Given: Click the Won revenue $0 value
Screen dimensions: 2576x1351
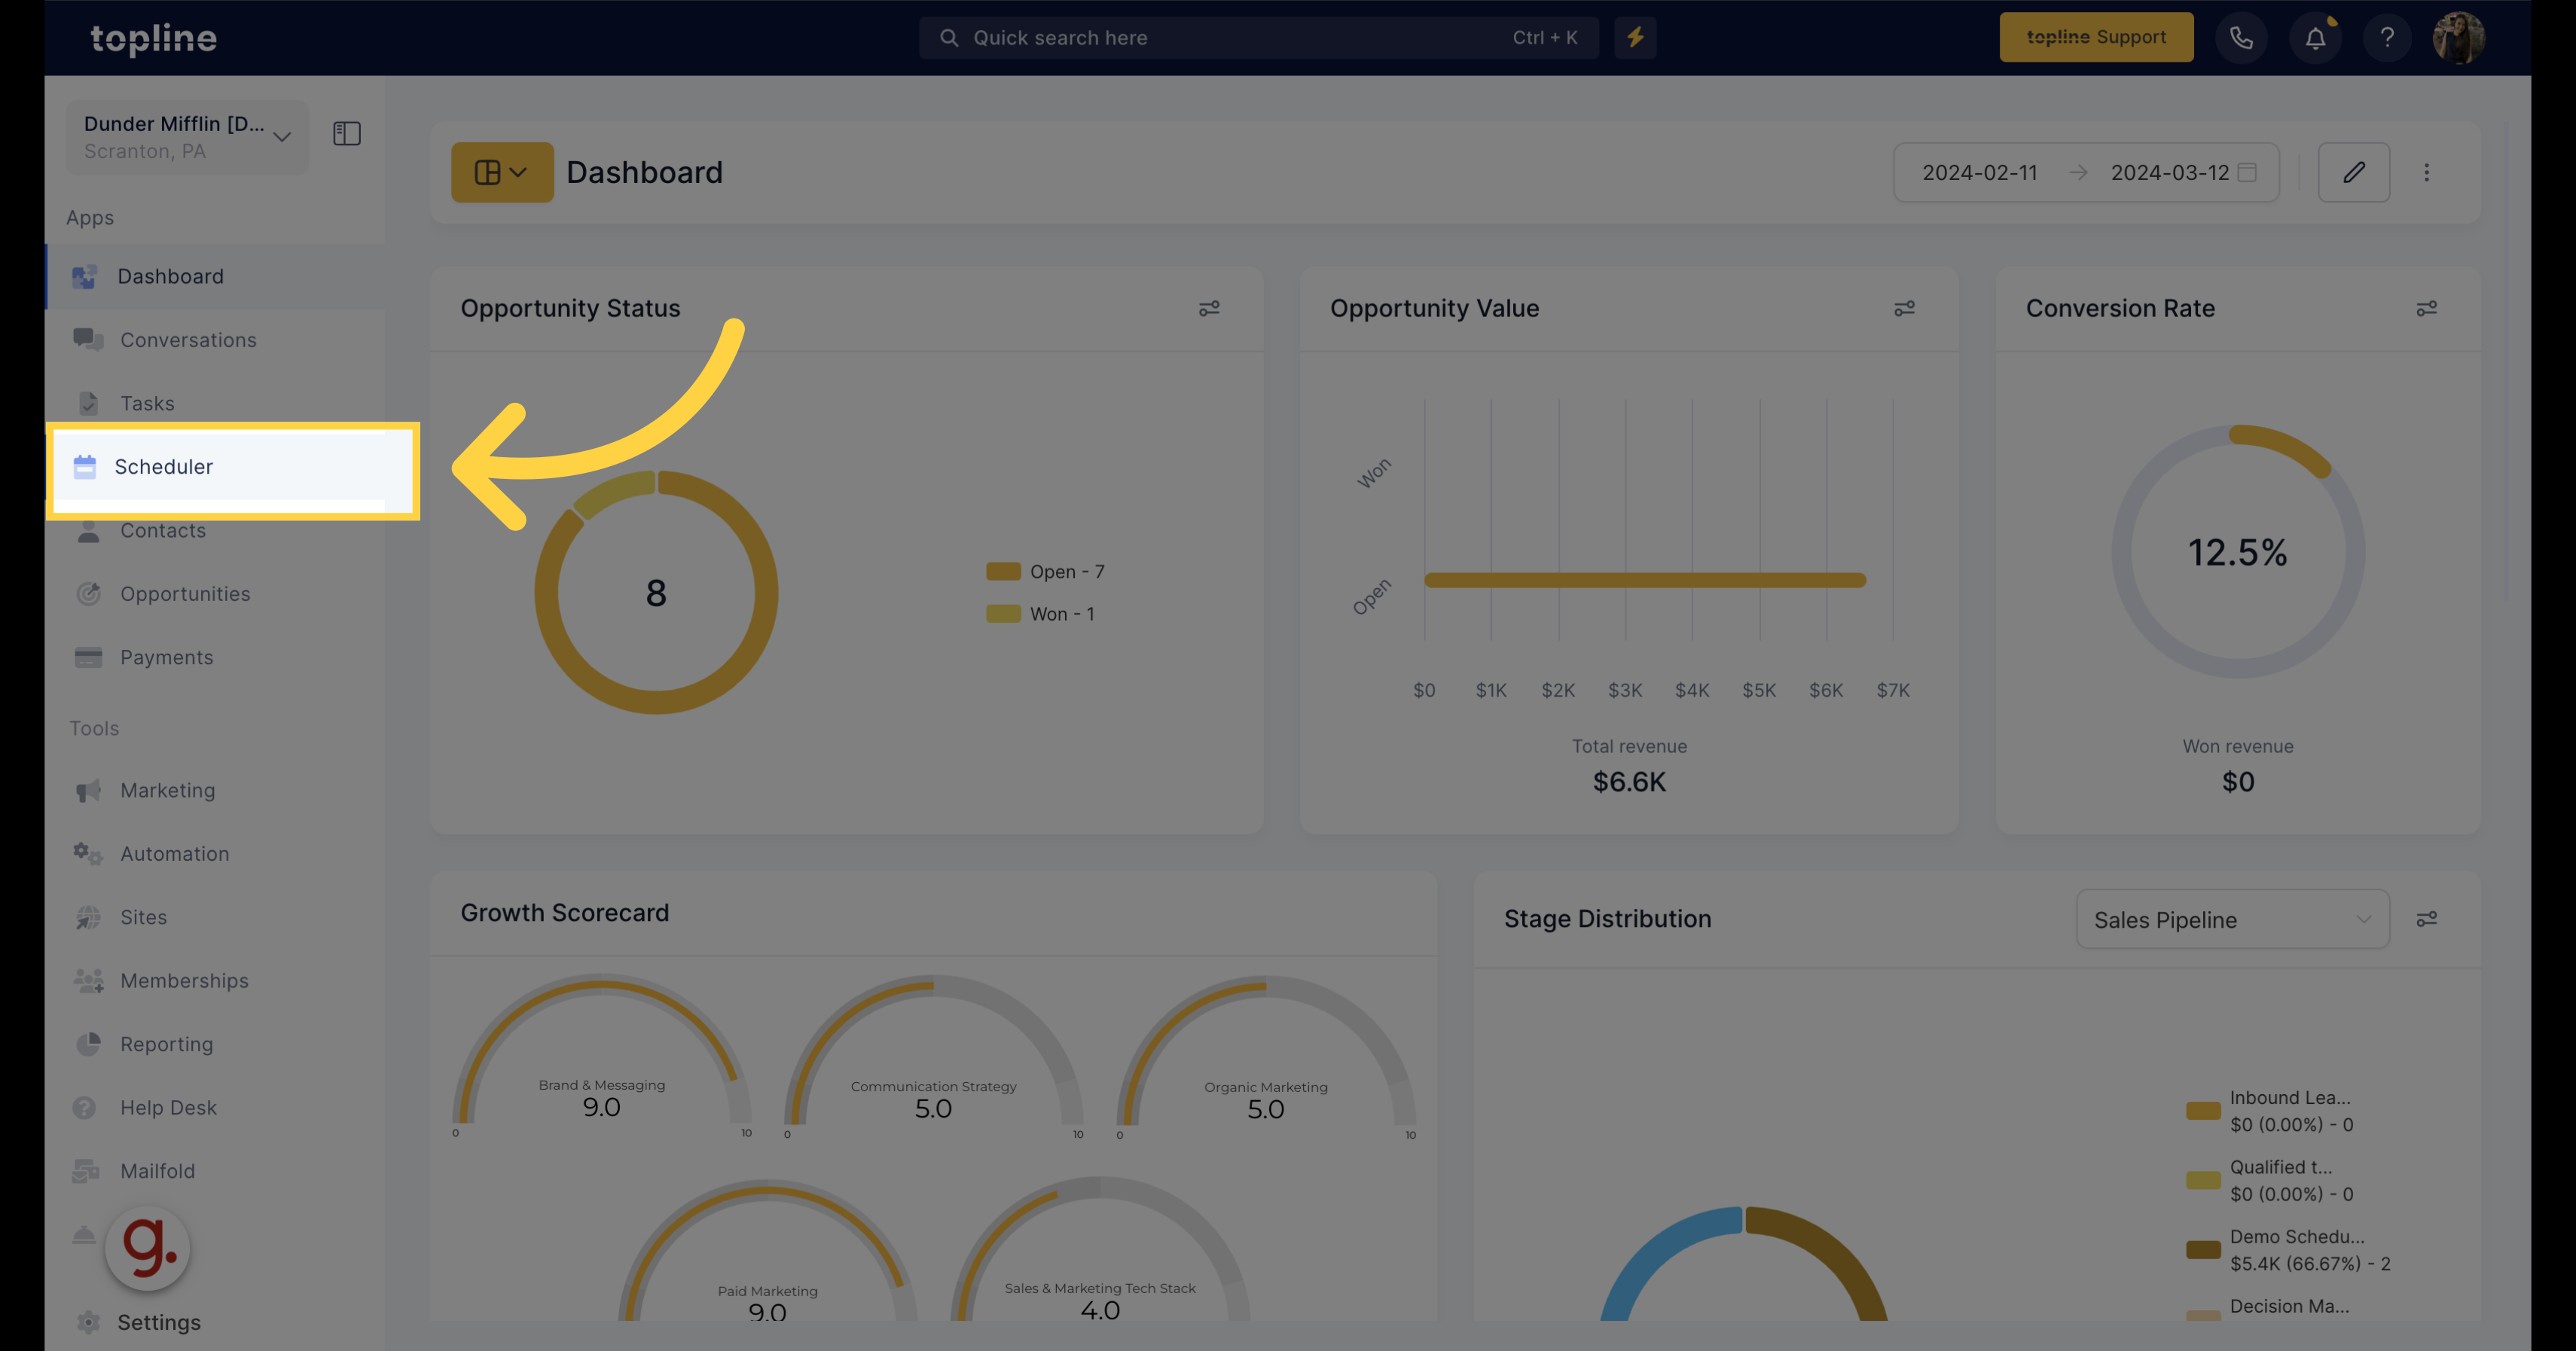Looking at the screenshot, I should pyautogui.click(x=2238, y=782).
